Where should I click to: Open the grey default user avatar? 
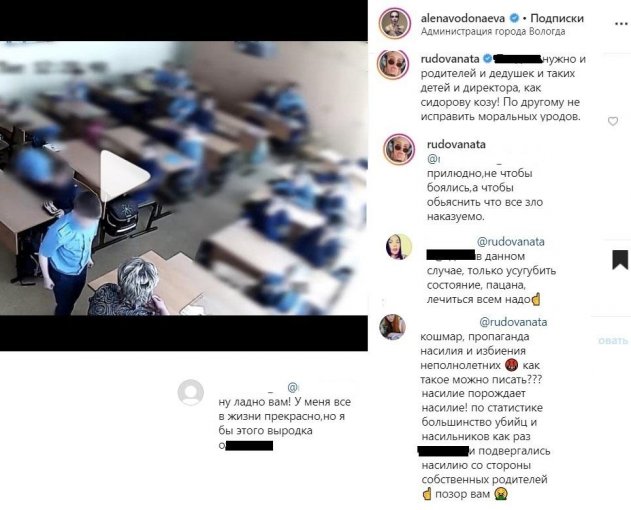tap(191, 392)
